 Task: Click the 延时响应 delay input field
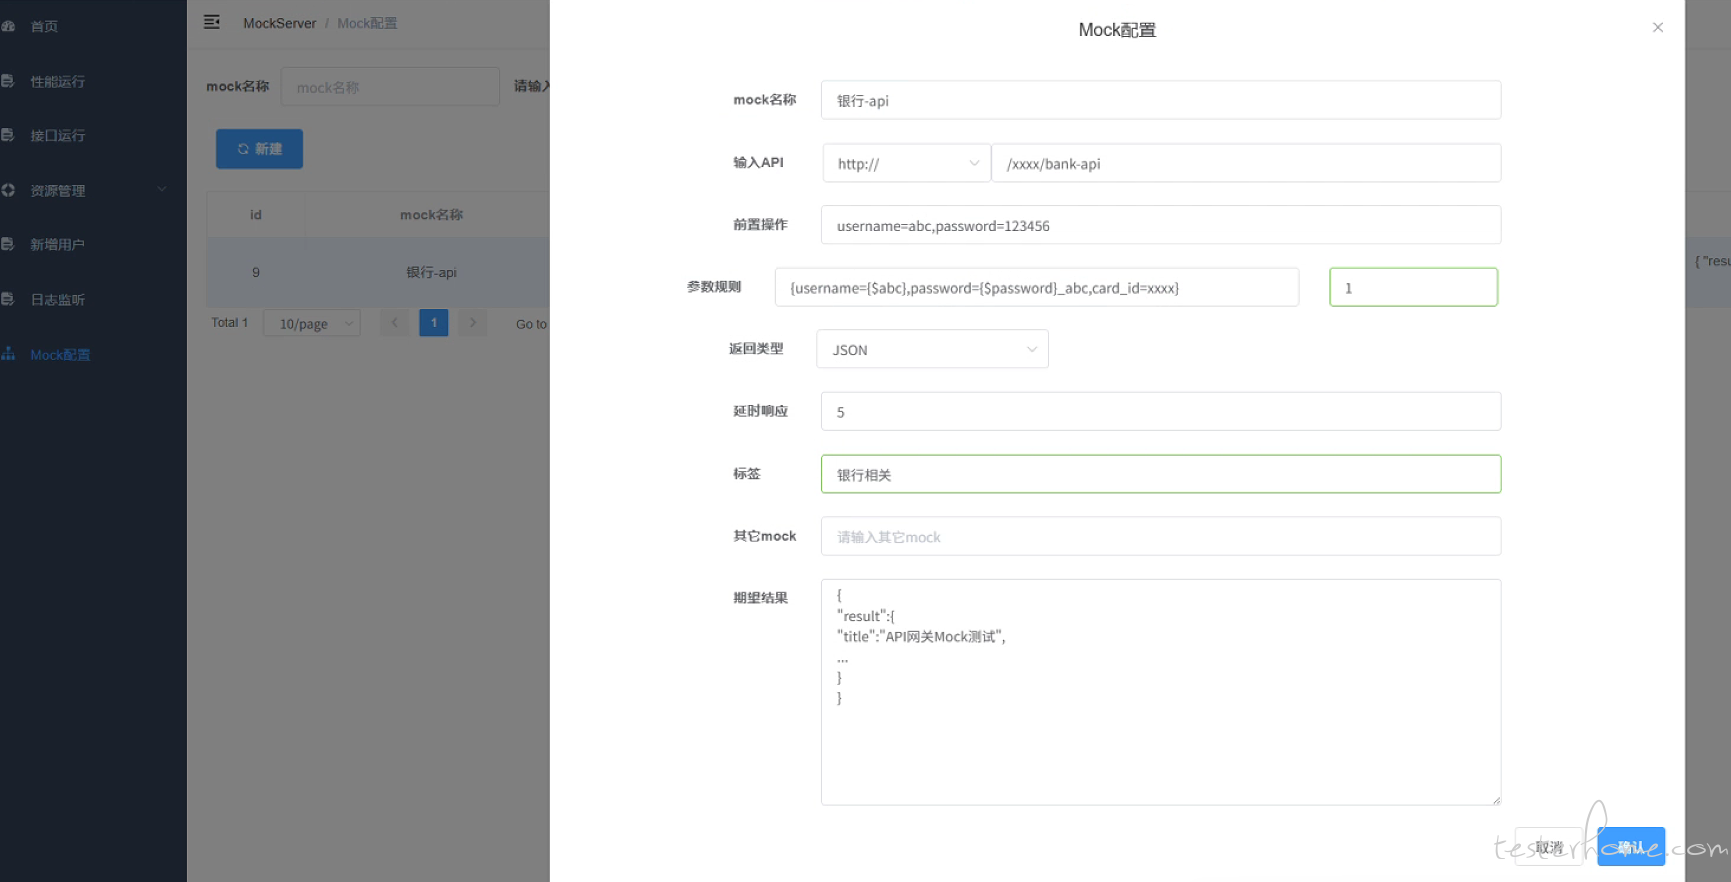click(x=1160, y=412)
